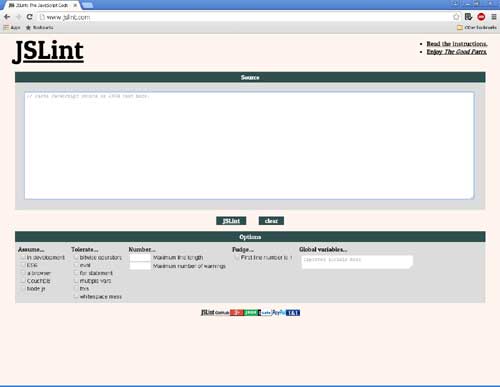Click the red AdBlock stop-sign icon
The image size is (500, 387).
tap(481, 17)
